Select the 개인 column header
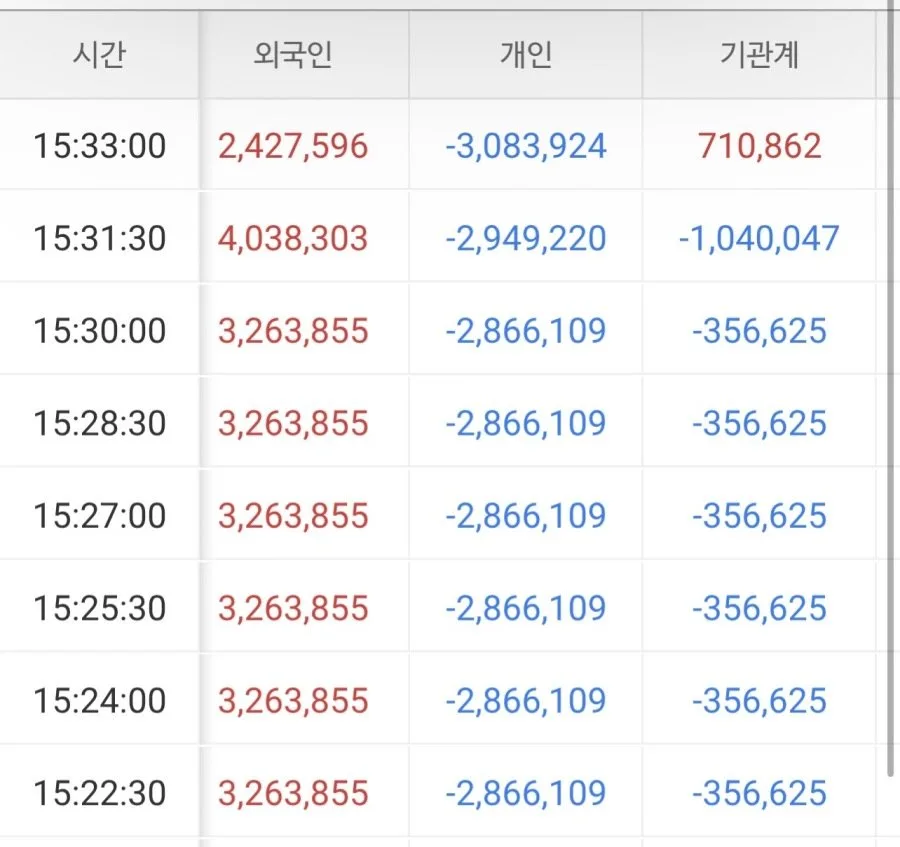 click(526, 55)
